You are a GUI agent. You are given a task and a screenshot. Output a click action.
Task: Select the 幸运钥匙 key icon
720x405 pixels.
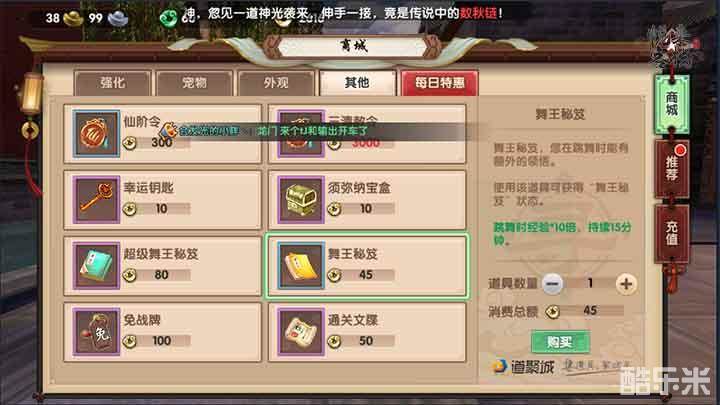tap(96, 200)
